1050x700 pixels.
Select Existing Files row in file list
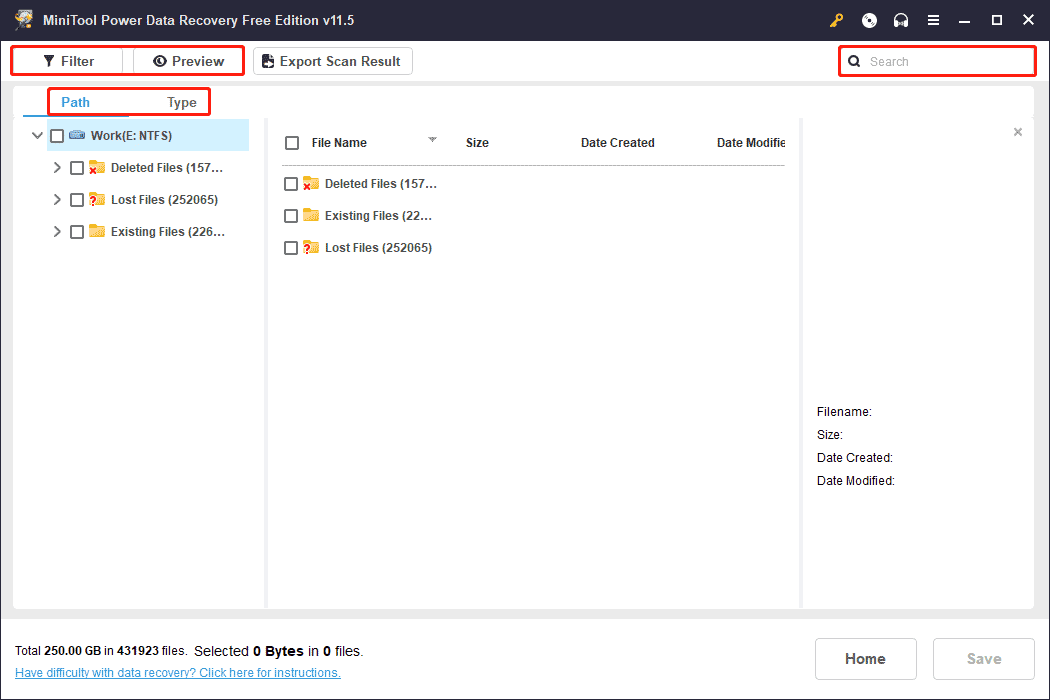(x=378, y=216)
